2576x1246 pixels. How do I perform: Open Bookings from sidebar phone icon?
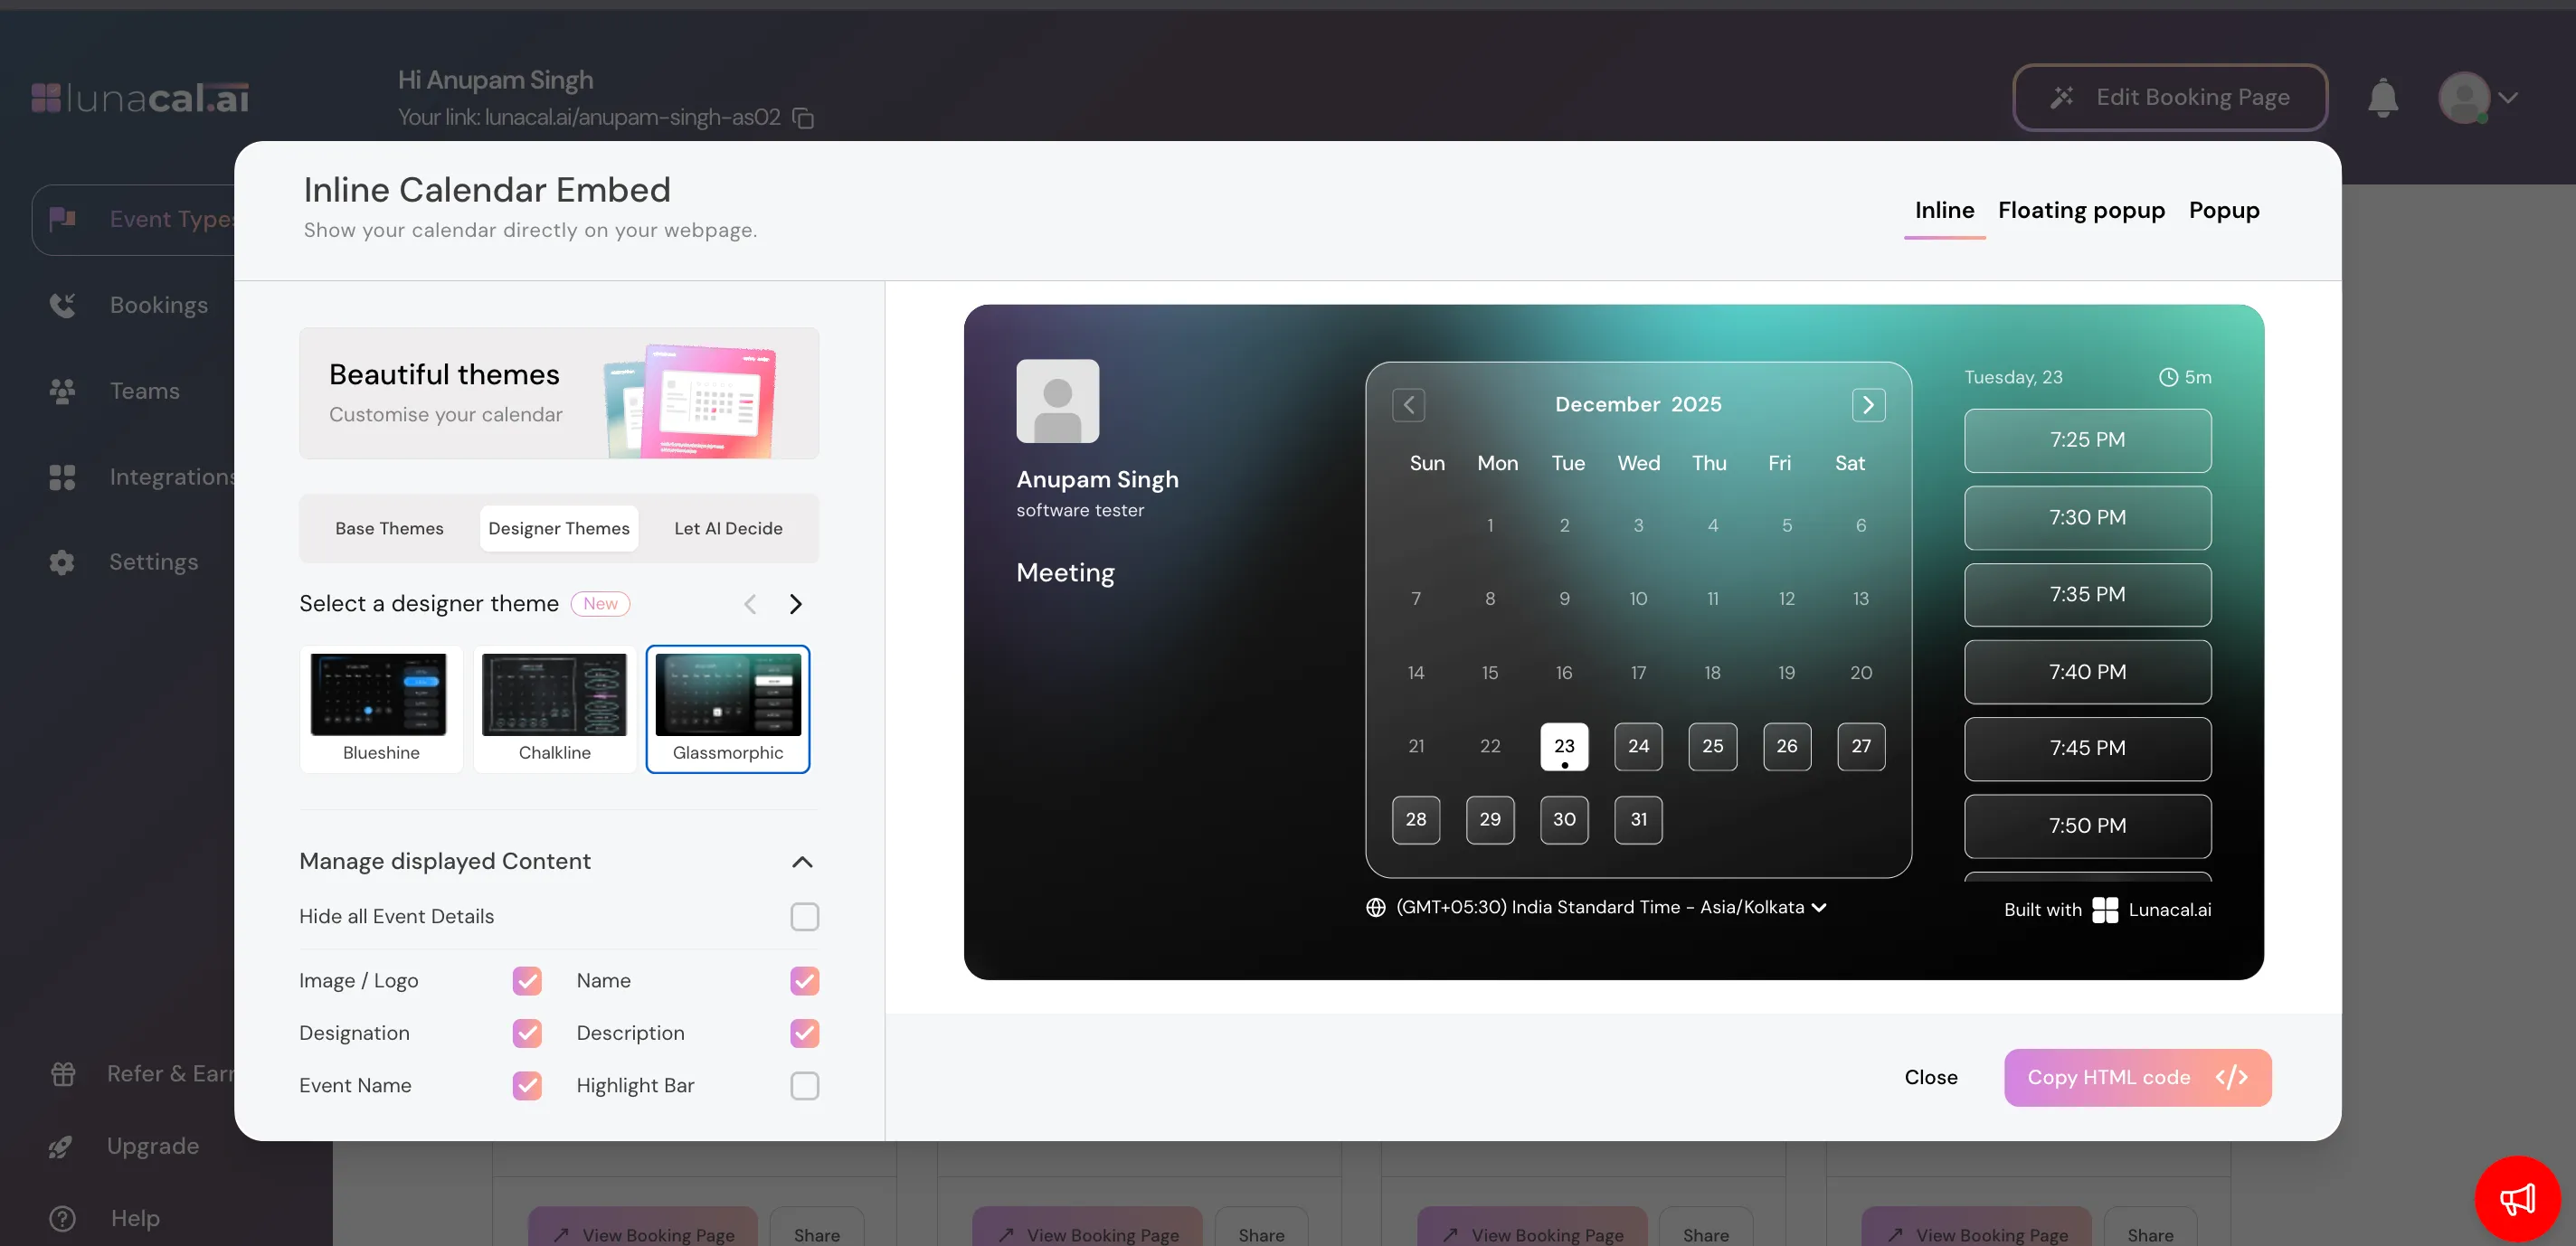click(63, 305)
